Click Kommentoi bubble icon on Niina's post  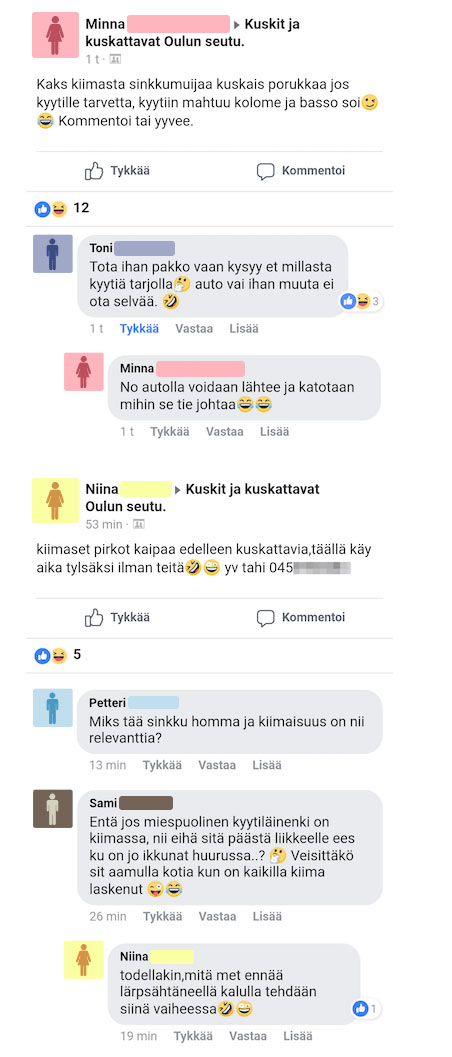265,617
